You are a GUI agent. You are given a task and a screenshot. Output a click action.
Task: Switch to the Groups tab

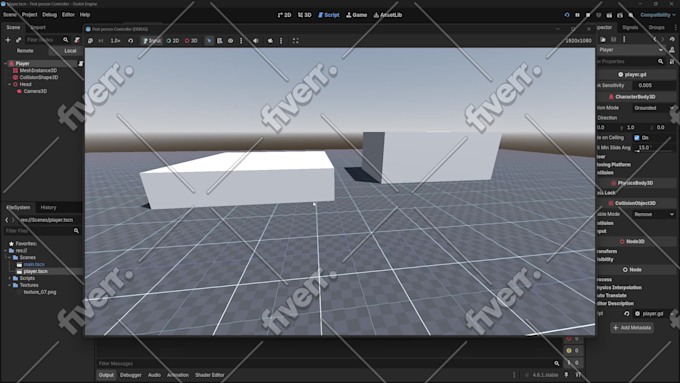click(x=657, y=27)
